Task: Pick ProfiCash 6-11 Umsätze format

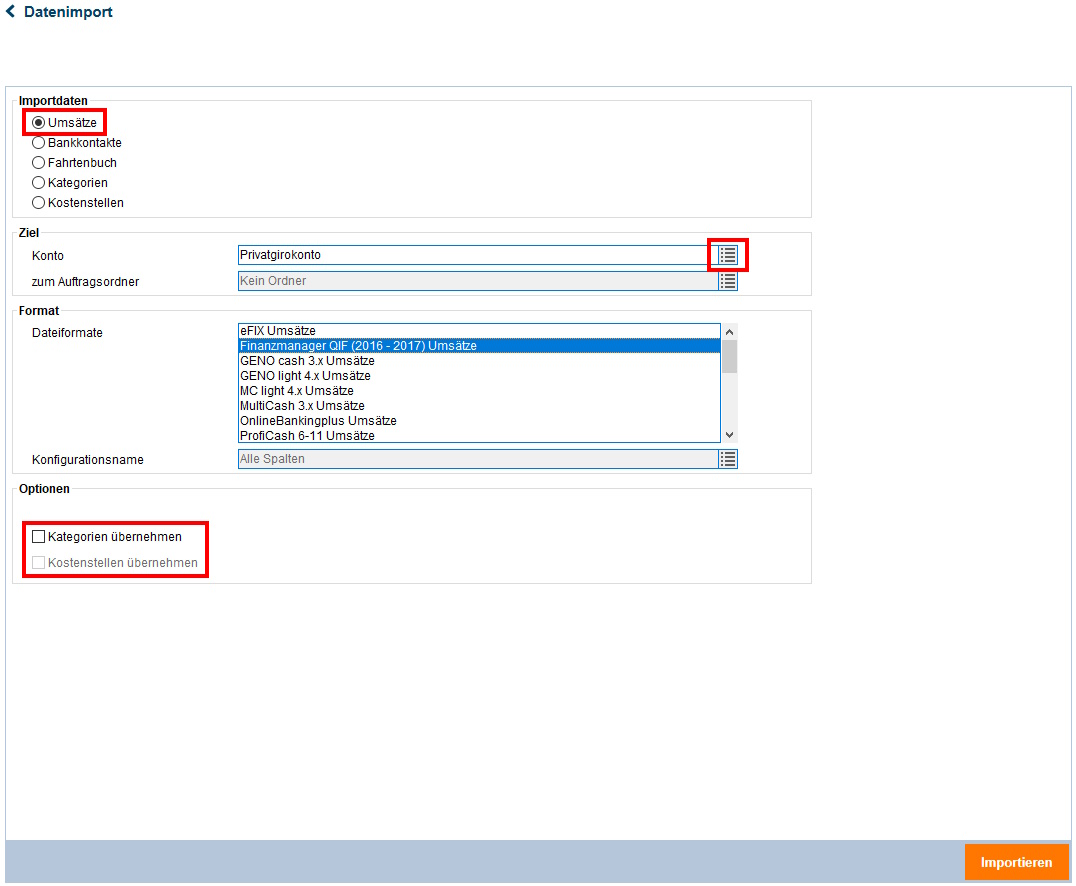Action: coord(479,436)
